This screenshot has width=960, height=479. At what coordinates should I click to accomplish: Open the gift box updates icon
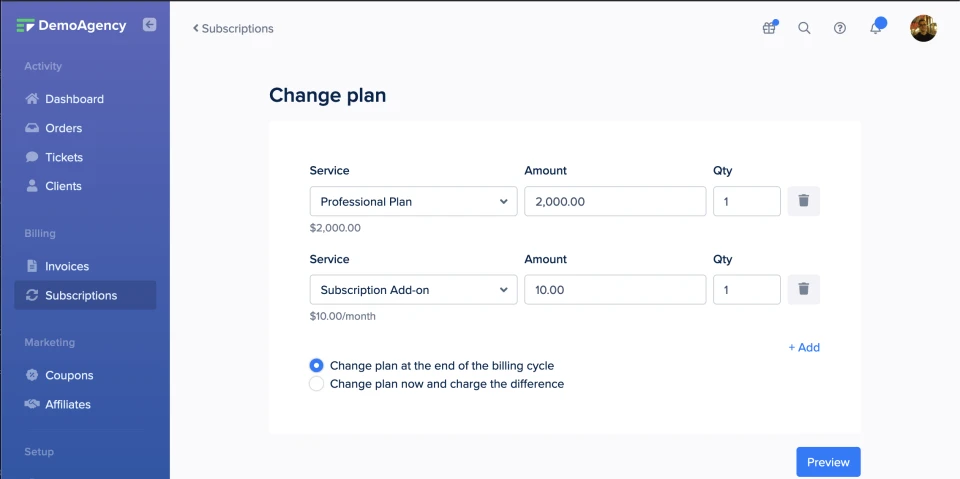click(x=769, y=28)
